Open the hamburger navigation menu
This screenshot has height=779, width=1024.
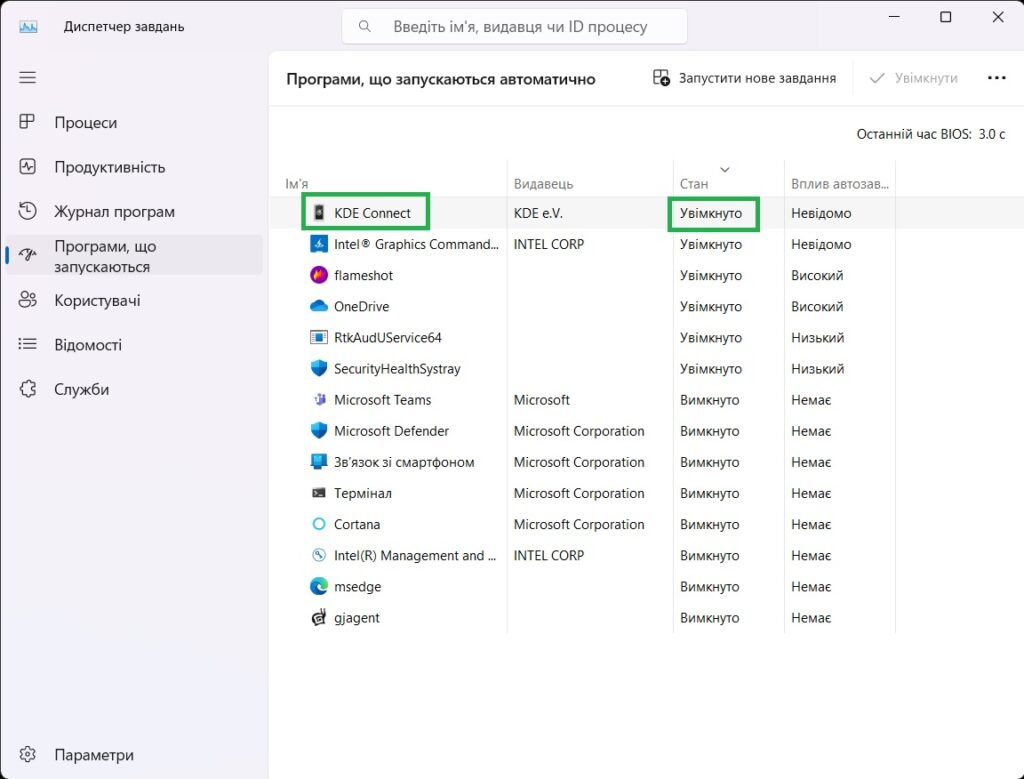point(27,78)
